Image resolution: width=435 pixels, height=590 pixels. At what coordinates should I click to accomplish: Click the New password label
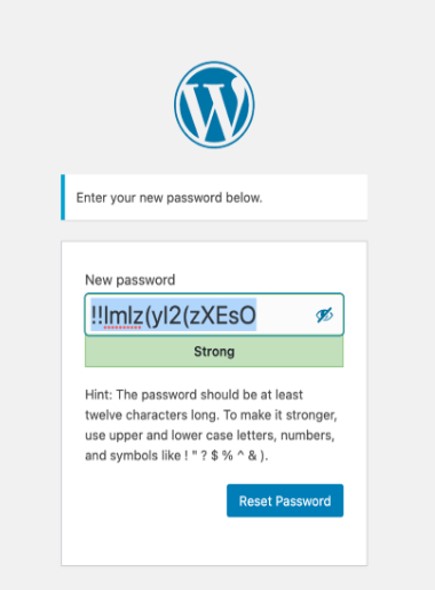pyautogui.click(x=130, y=280)
